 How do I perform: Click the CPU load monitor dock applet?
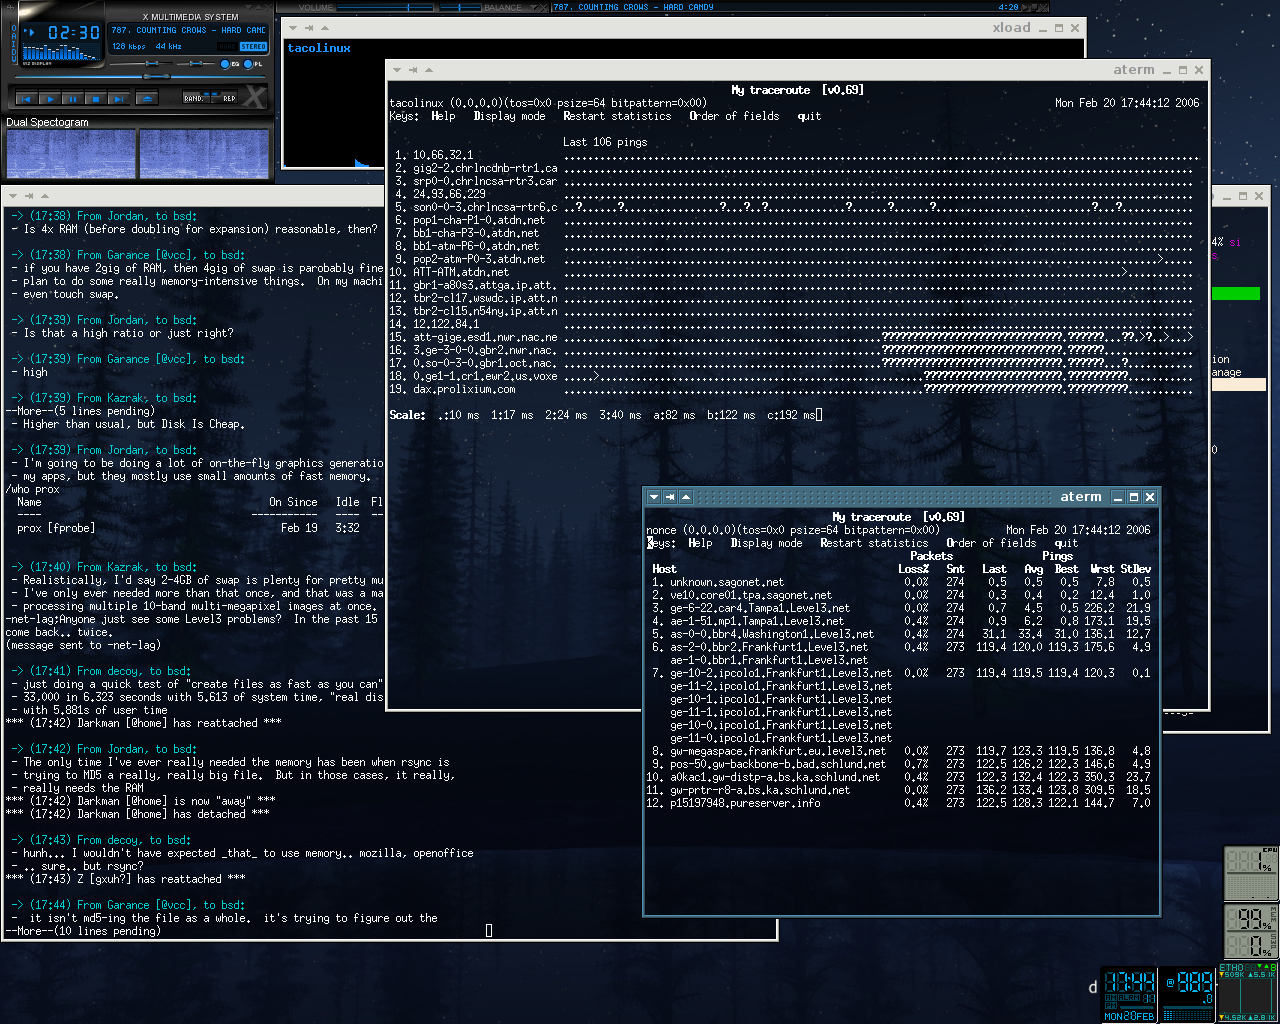click(x=1251, y=873)
